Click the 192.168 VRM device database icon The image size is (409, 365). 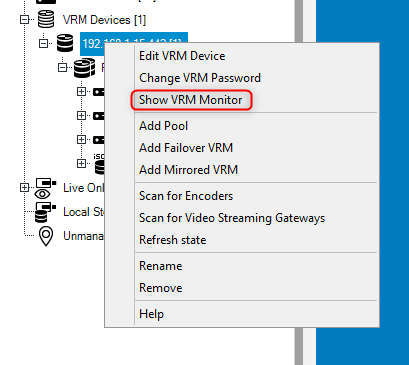(x=65, y=43)
